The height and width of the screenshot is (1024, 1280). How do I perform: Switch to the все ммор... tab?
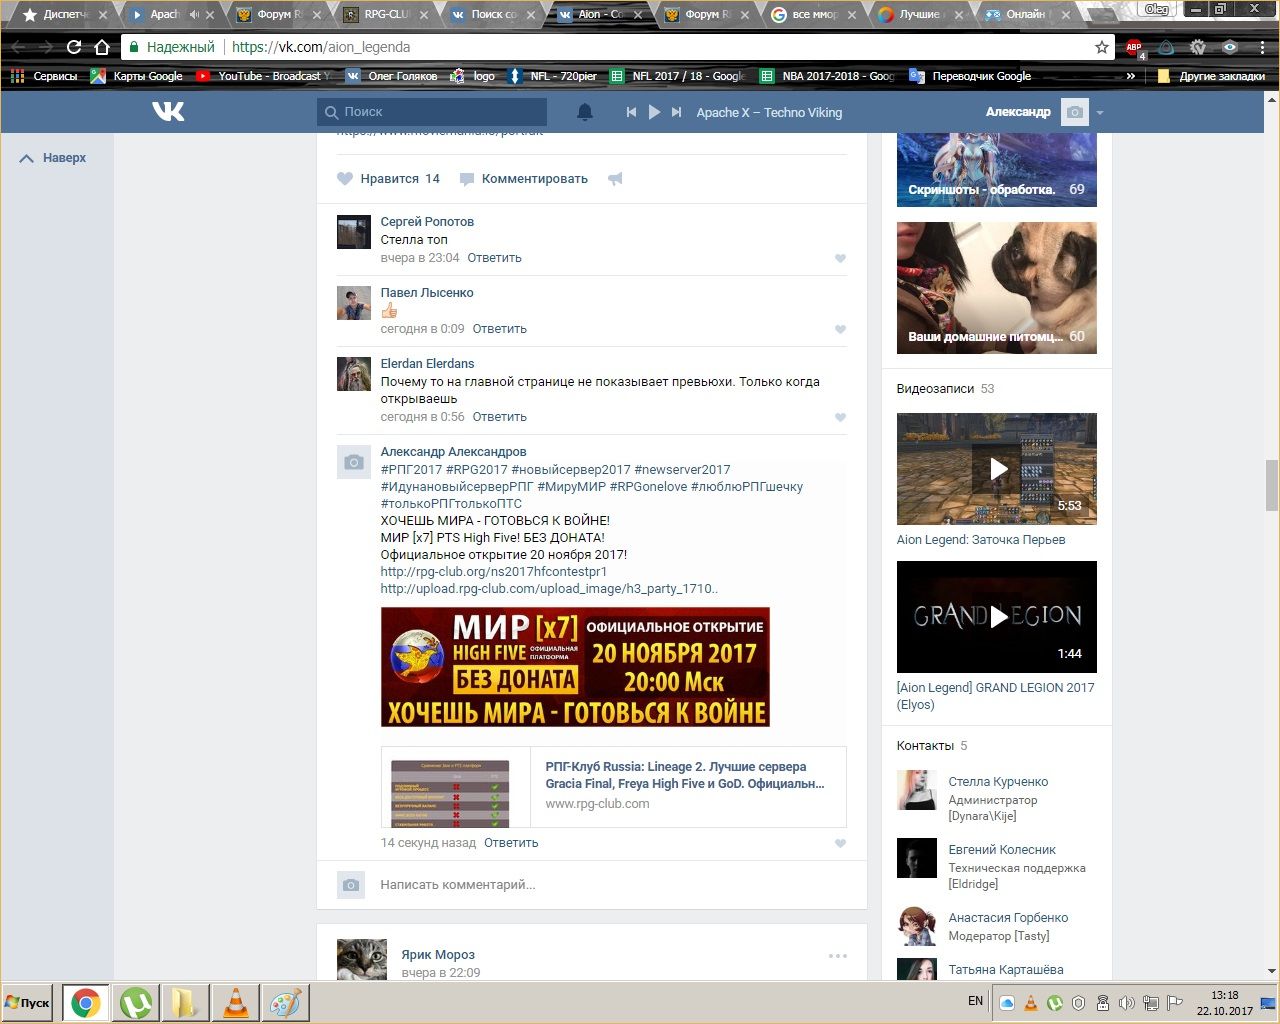tap(815, 15)
